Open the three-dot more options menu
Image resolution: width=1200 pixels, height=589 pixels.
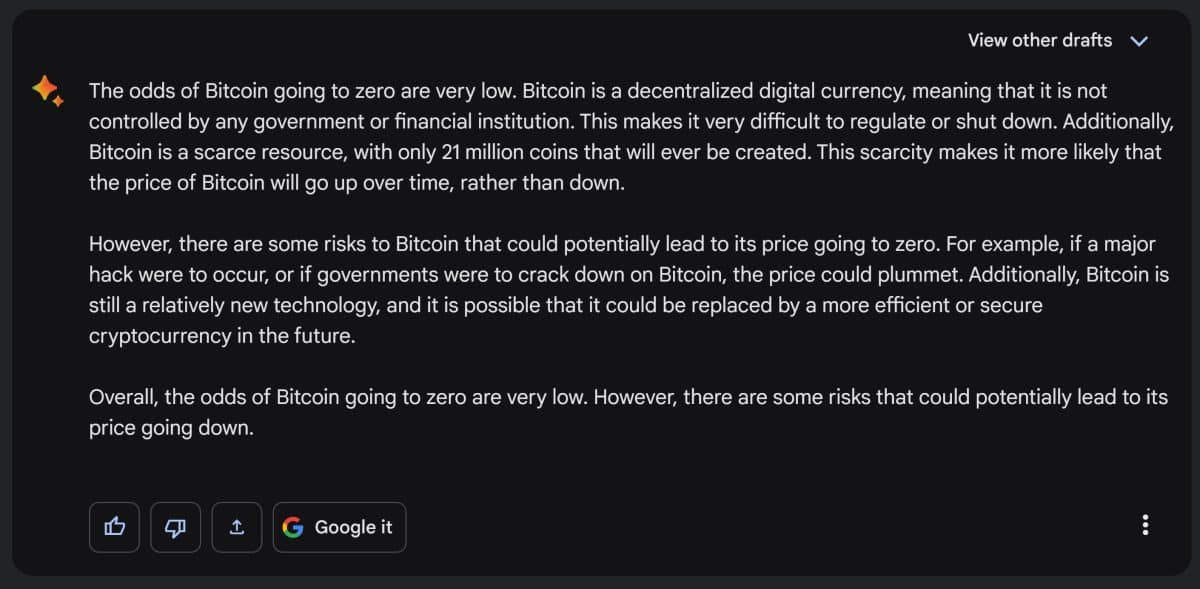coord(1145,526)
